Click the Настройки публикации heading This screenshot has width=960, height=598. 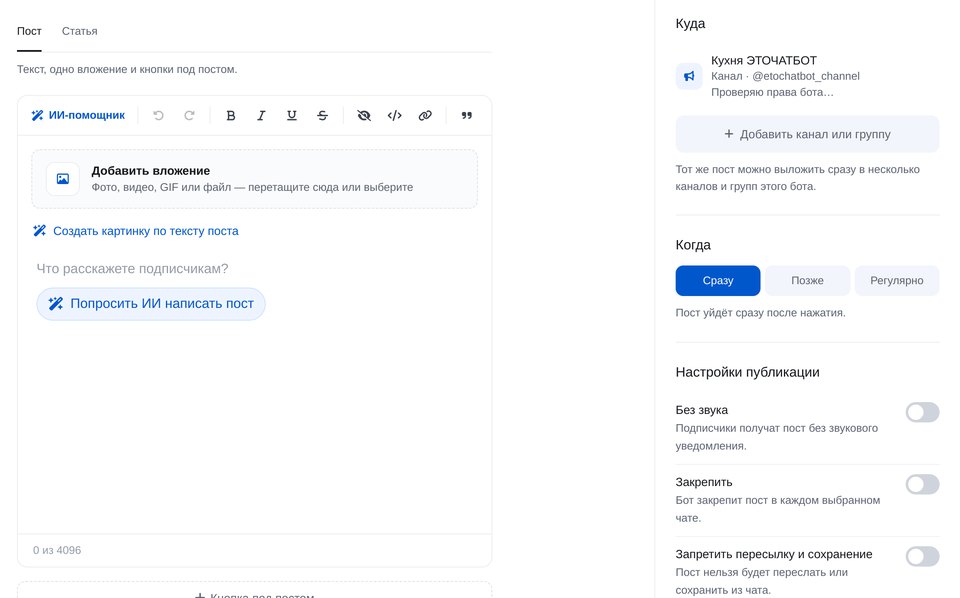(x=748, y=372)
